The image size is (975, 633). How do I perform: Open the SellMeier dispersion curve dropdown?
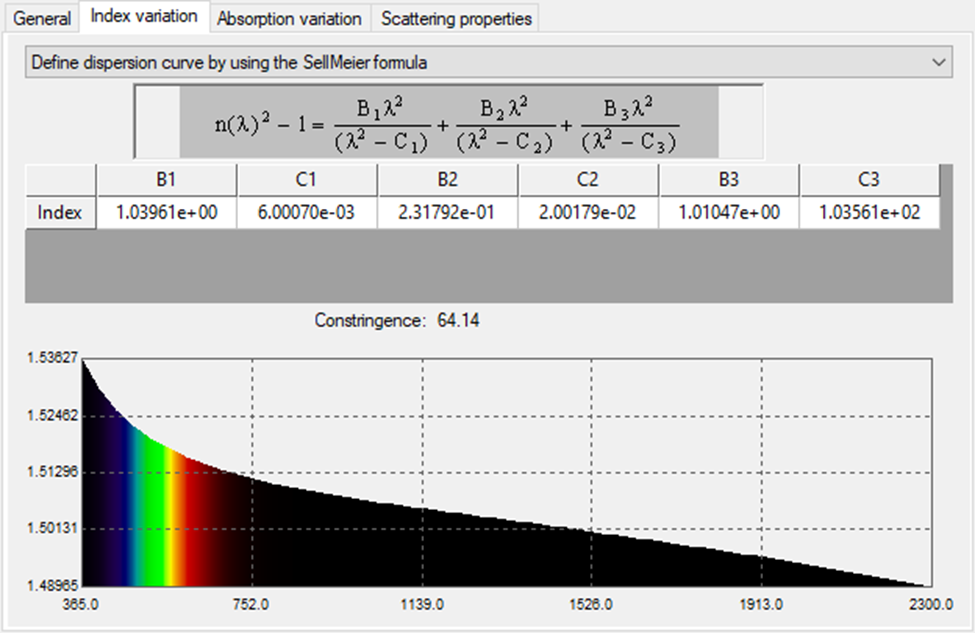(489, 62)
